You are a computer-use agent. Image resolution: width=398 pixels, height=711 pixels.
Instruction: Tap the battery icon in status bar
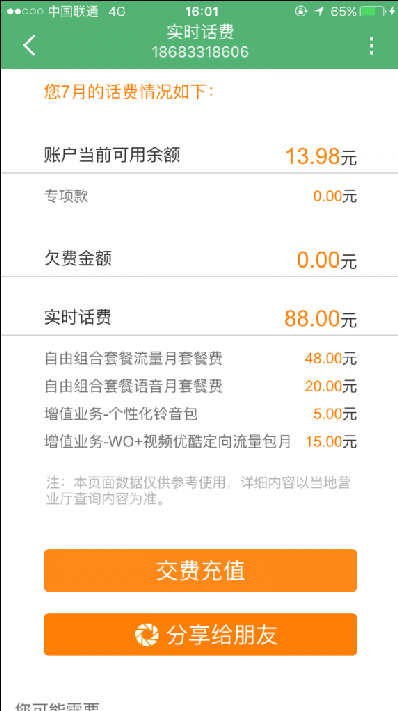tap(374, 12)
